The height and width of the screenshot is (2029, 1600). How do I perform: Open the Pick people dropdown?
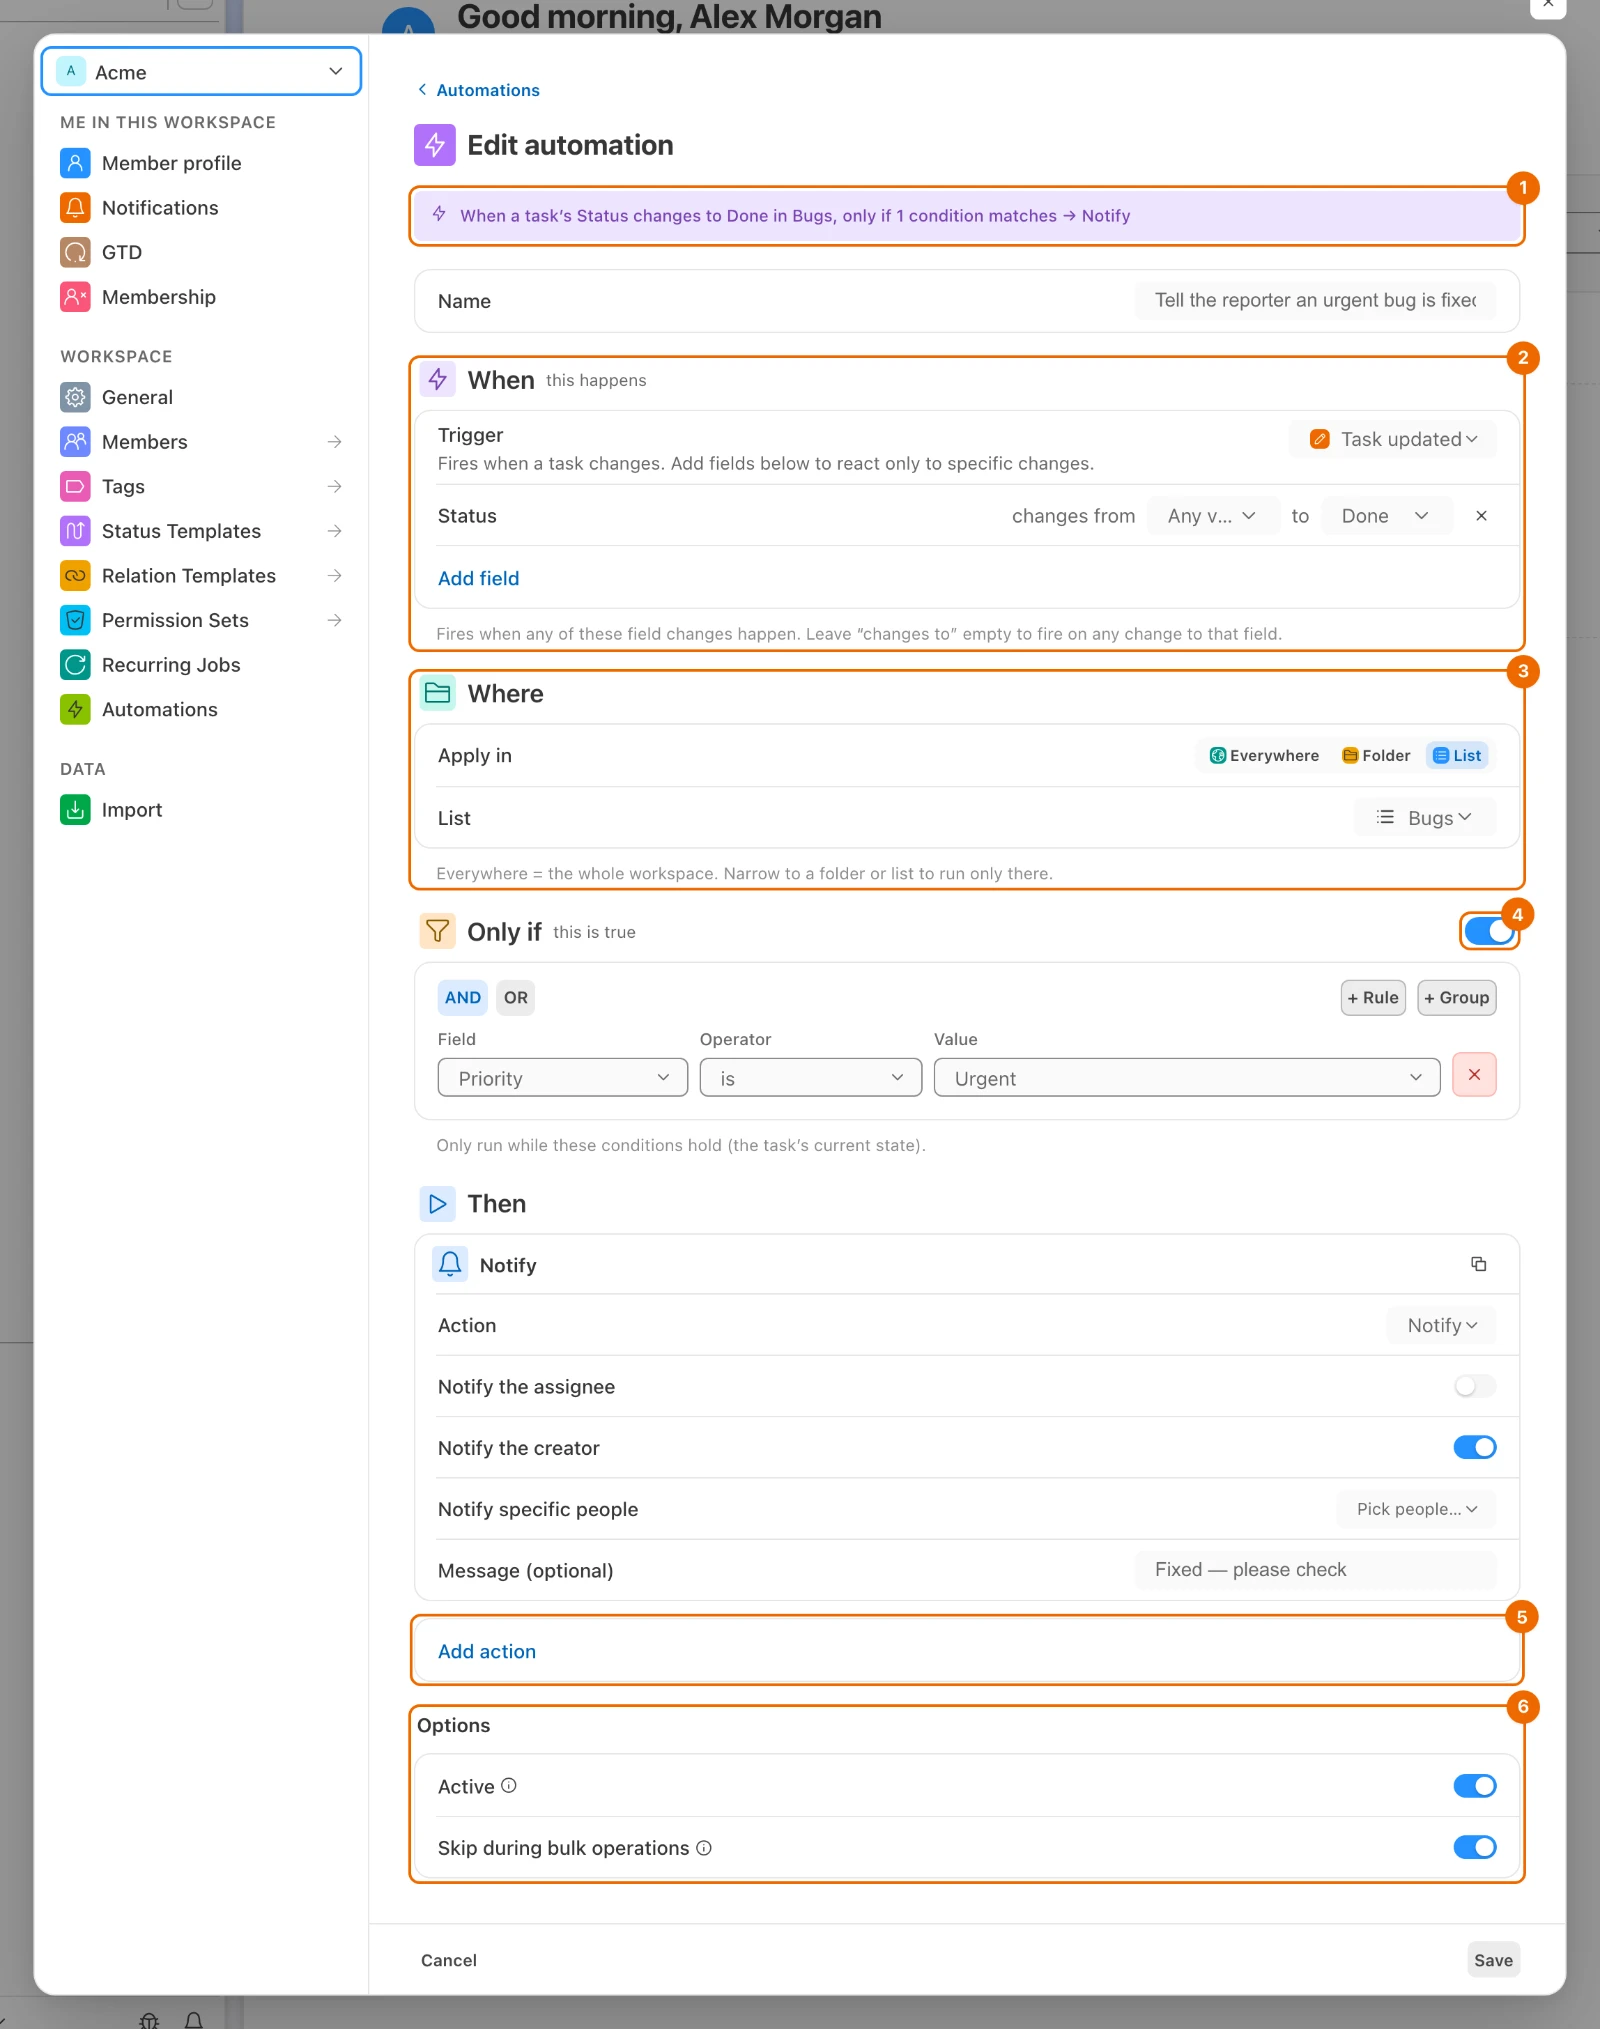click(1416, 1509)
